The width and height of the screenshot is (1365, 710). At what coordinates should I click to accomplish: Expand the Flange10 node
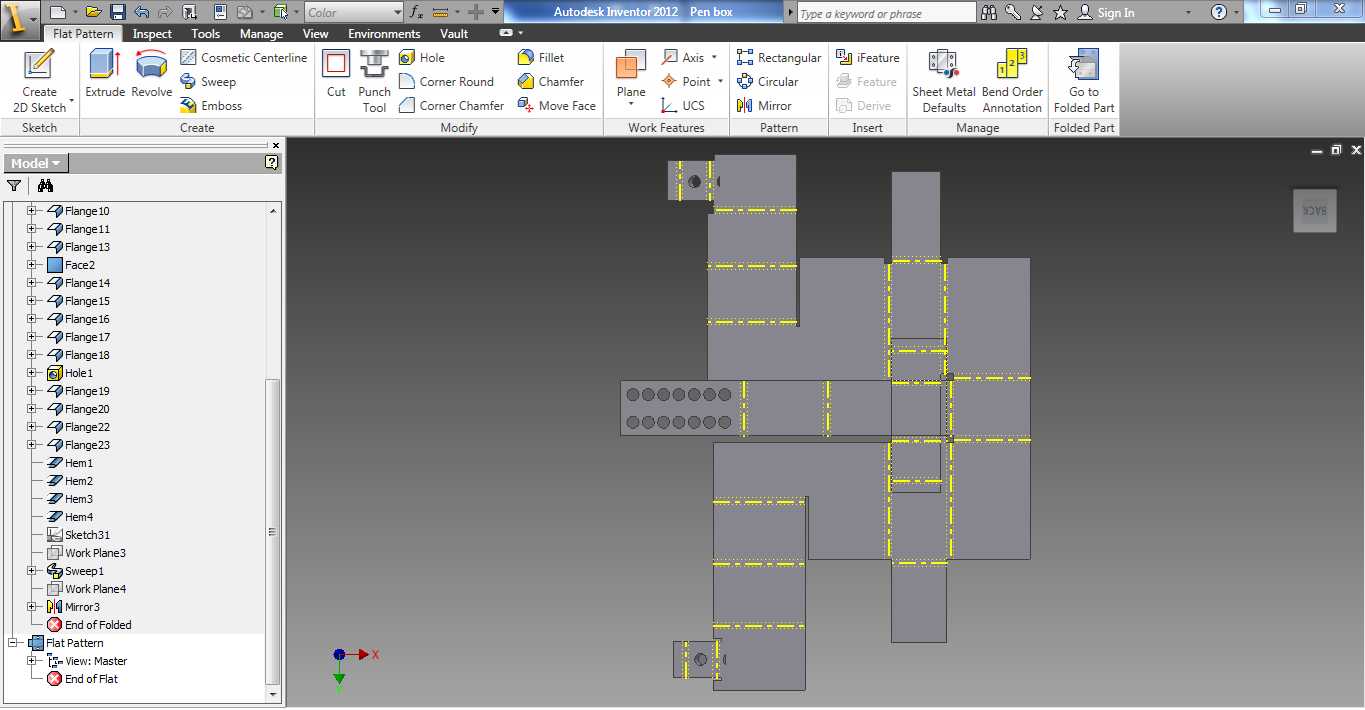(31, 211)
